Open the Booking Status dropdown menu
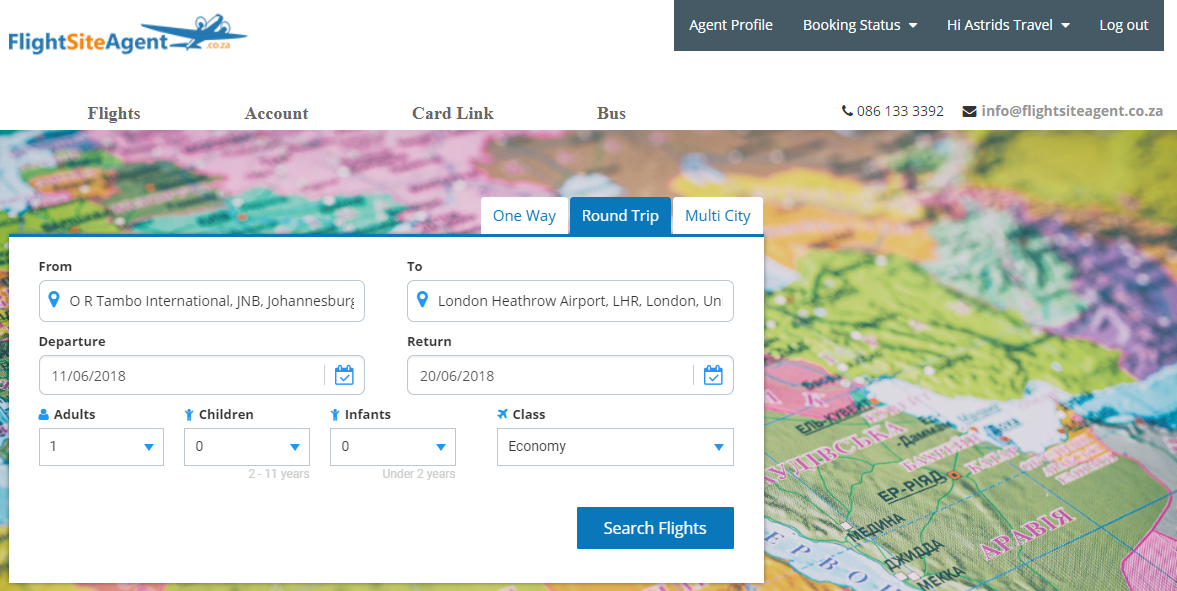Screen dimensions: 1177x591 (x=859, y=25)
